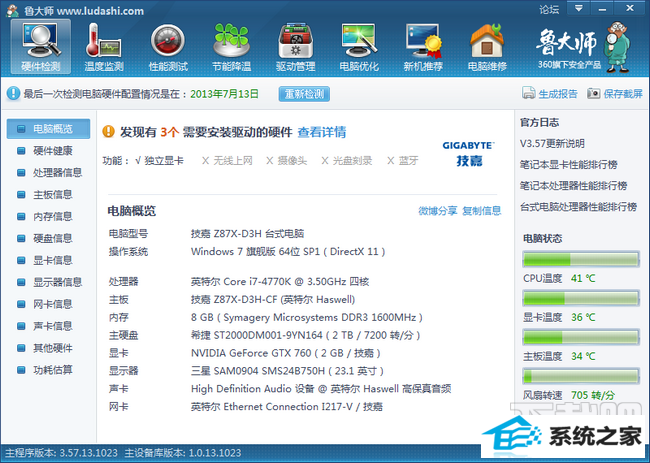
Task: Click the 显卡温度 progress bar
Action: coord(581,298)
